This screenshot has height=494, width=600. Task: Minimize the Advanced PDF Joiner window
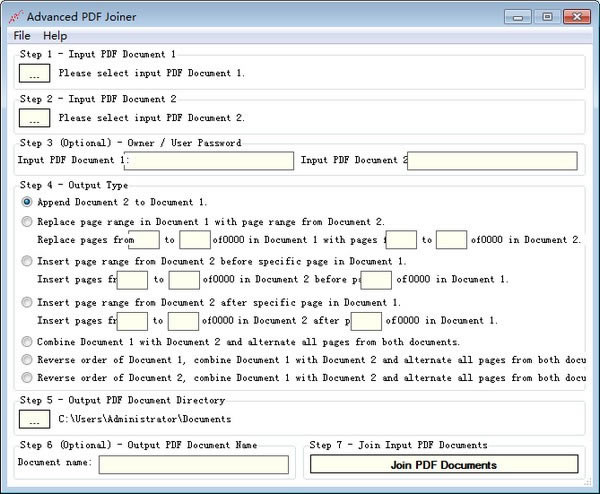pos(518,16)
